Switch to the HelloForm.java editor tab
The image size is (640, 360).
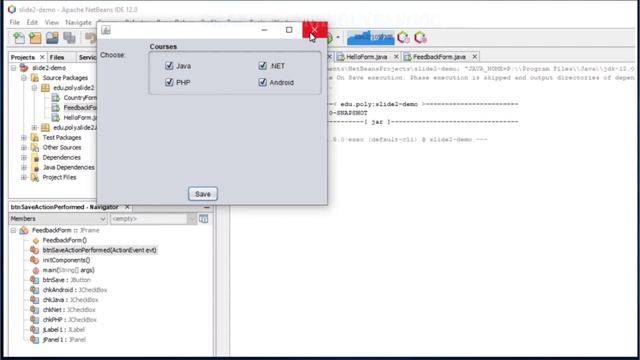tap(367, 57)
